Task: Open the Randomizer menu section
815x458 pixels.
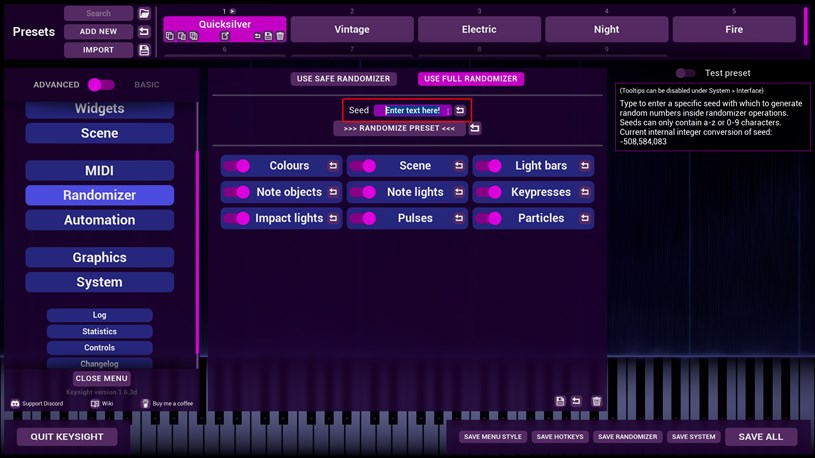Action: pyautogui.click(x=99, y=195)
